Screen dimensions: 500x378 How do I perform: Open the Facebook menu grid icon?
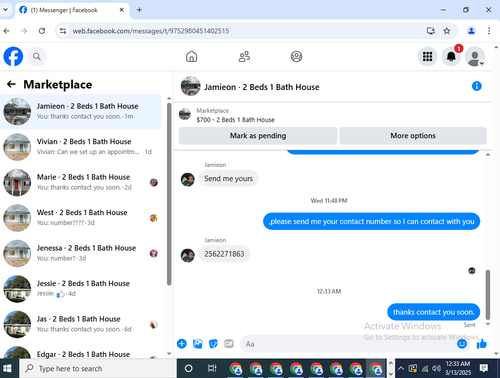[427, 56]
